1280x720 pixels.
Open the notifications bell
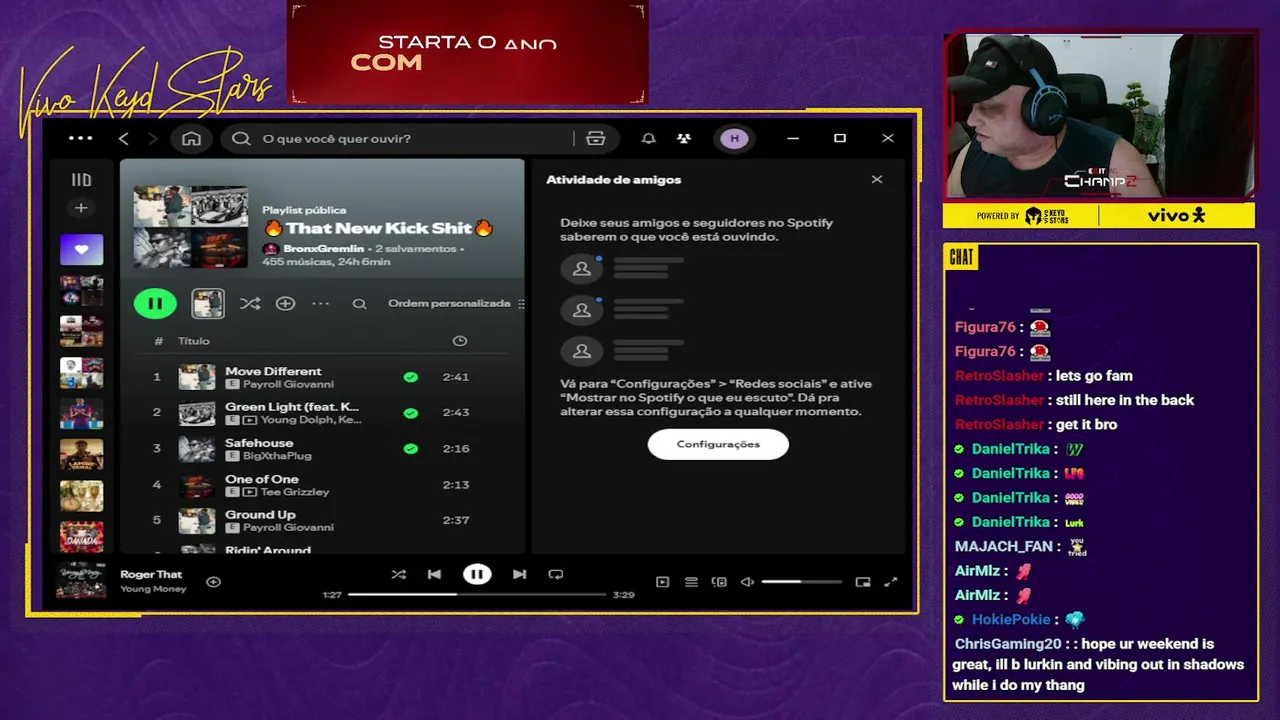pos(648,138)
